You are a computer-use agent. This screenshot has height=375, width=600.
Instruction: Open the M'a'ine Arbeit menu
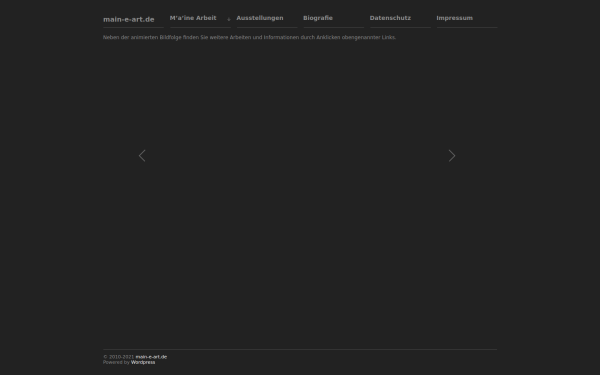click(193, 18)
